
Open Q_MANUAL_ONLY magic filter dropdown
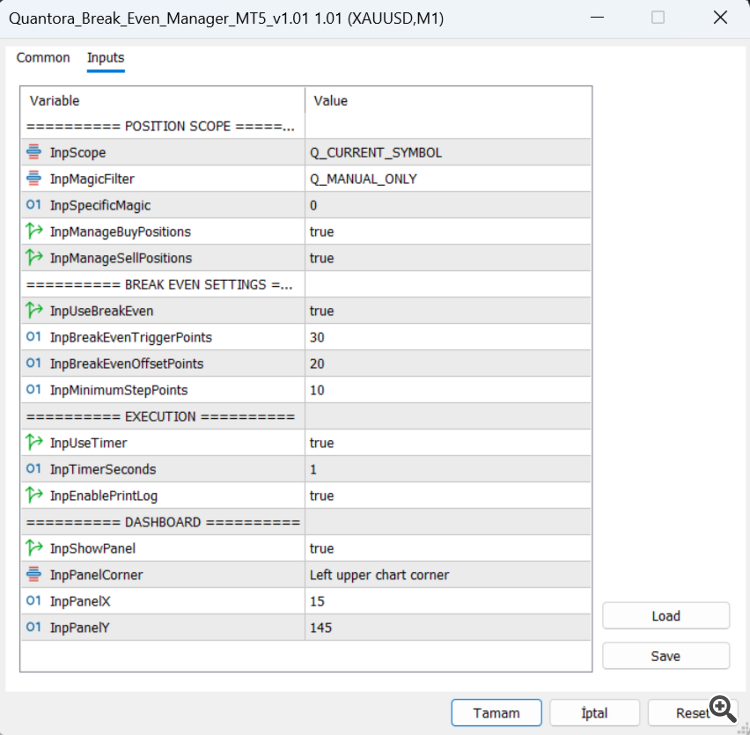448,179
